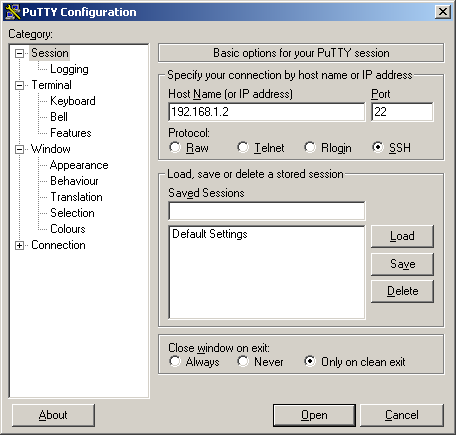Close the PuTTY Configuration window

[x=443, y=12]
